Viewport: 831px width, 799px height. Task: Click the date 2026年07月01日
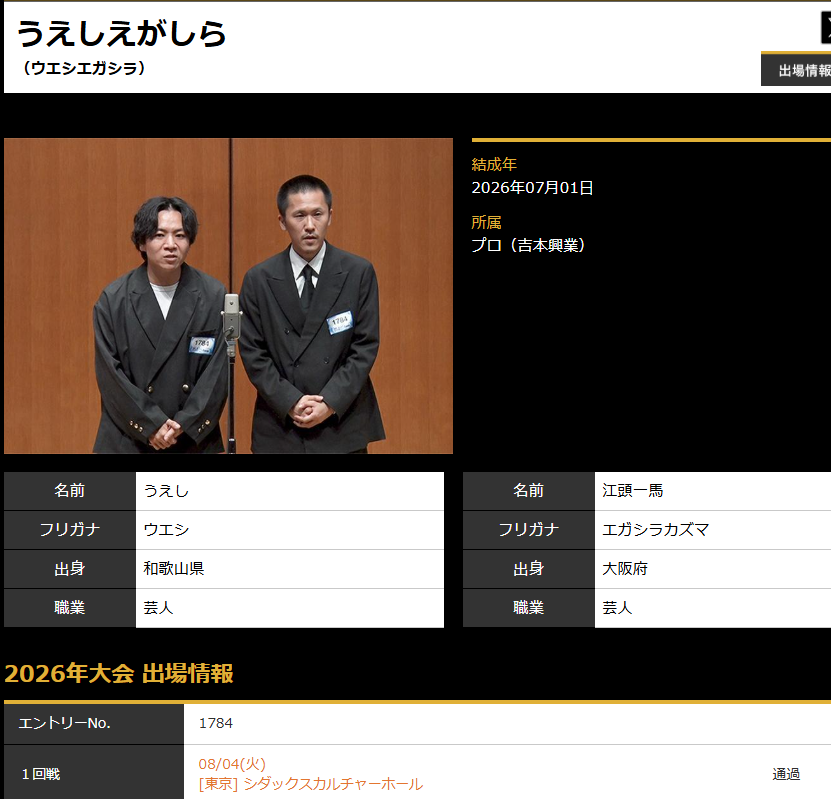tap(532, 188)
